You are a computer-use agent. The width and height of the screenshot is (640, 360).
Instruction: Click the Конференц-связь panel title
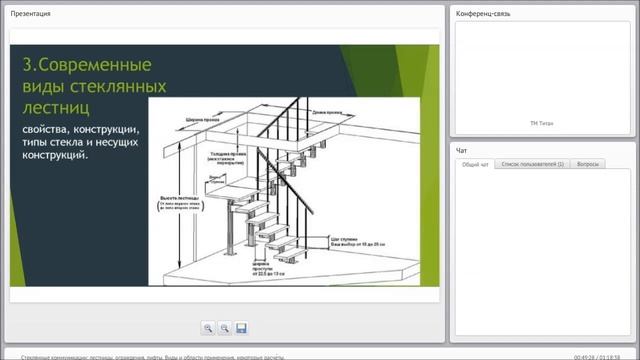pyautogui.click(x=483, y=14)
